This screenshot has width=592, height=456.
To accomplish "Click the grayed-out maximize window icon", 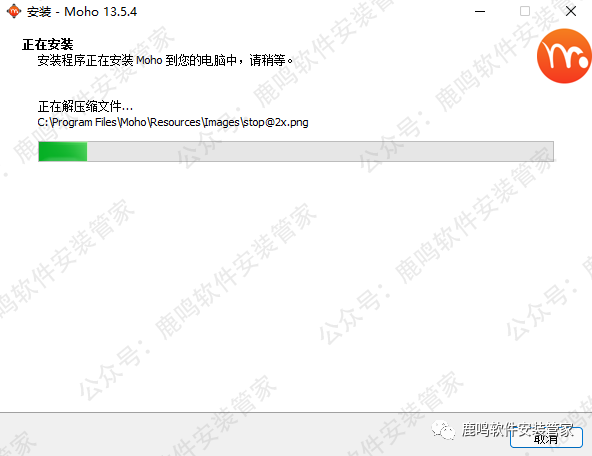I will 525,11.
